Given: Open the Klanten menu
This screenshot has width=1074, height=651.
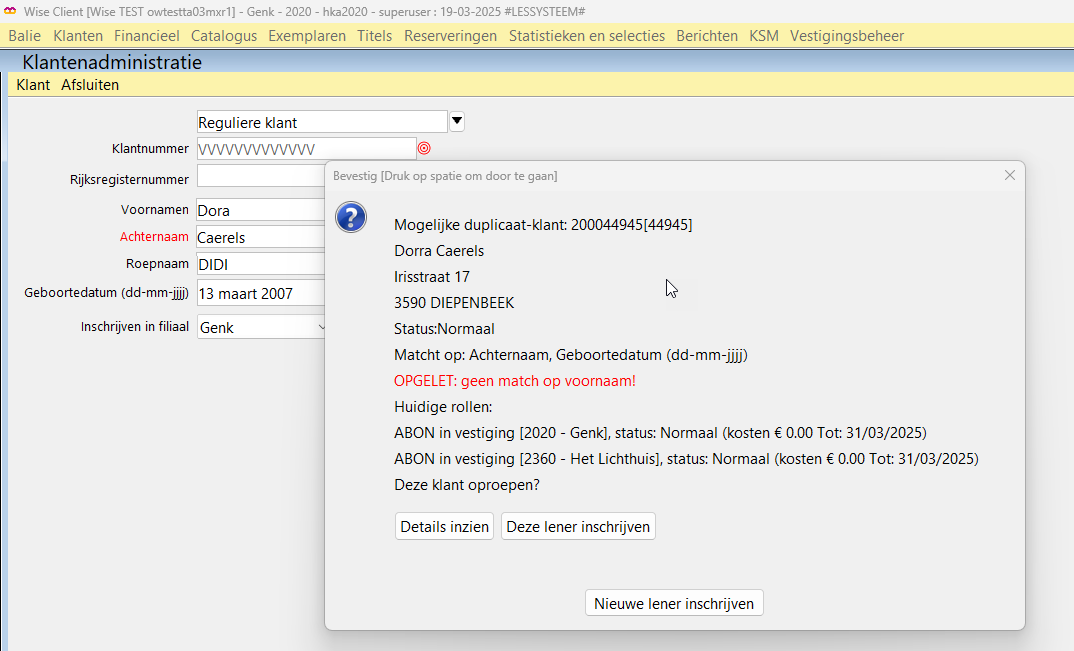Looking at the screenshot, I should (78, 36).
